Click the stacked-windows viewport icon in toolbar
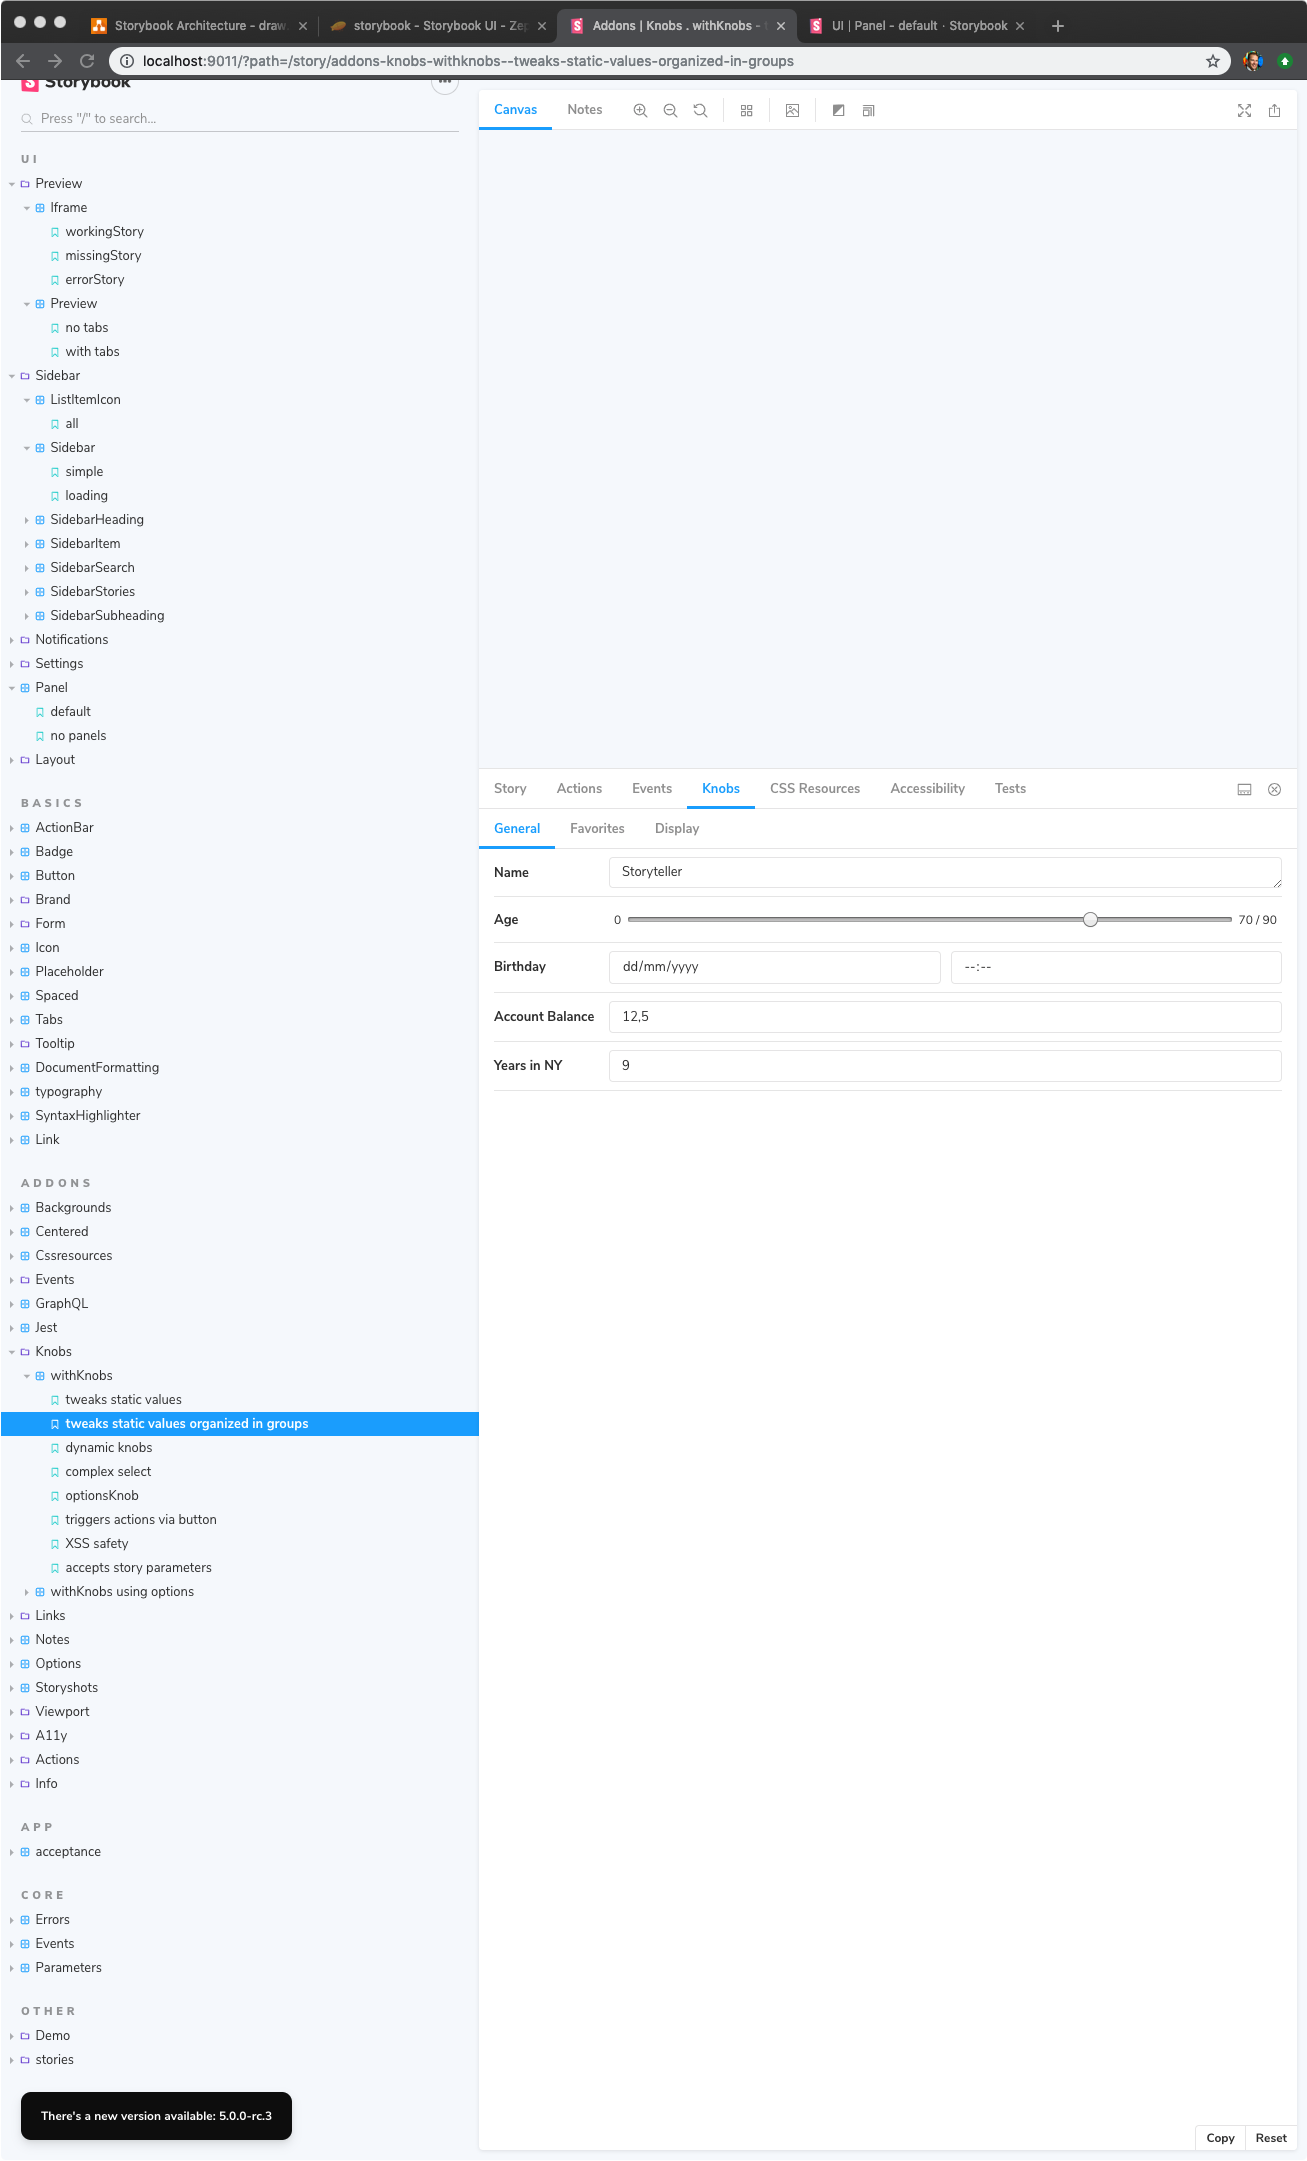Viewport: 1307px width, 2161px height. click(868, 110)
